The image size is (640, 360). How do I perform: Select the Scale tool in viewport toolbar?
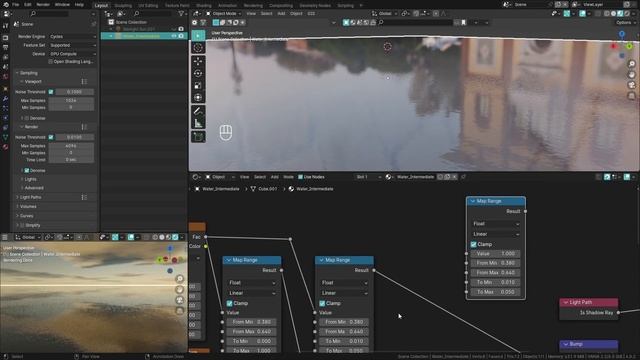[x=198, y=85]
